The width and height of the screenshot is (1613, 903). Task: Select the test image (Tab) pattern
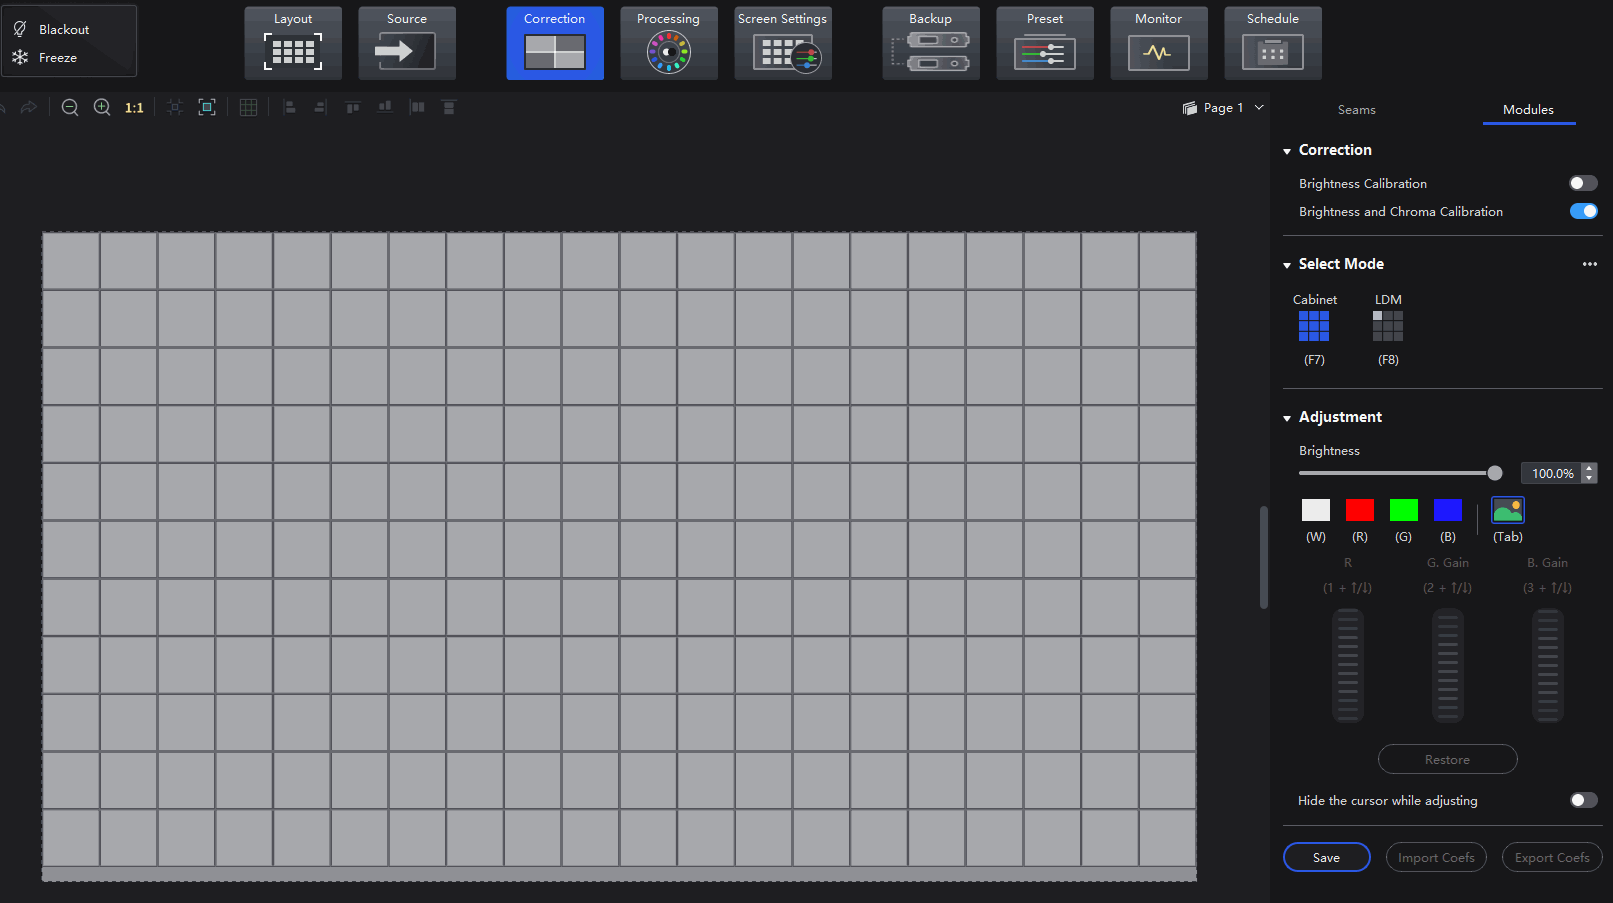click(1508, 510)
